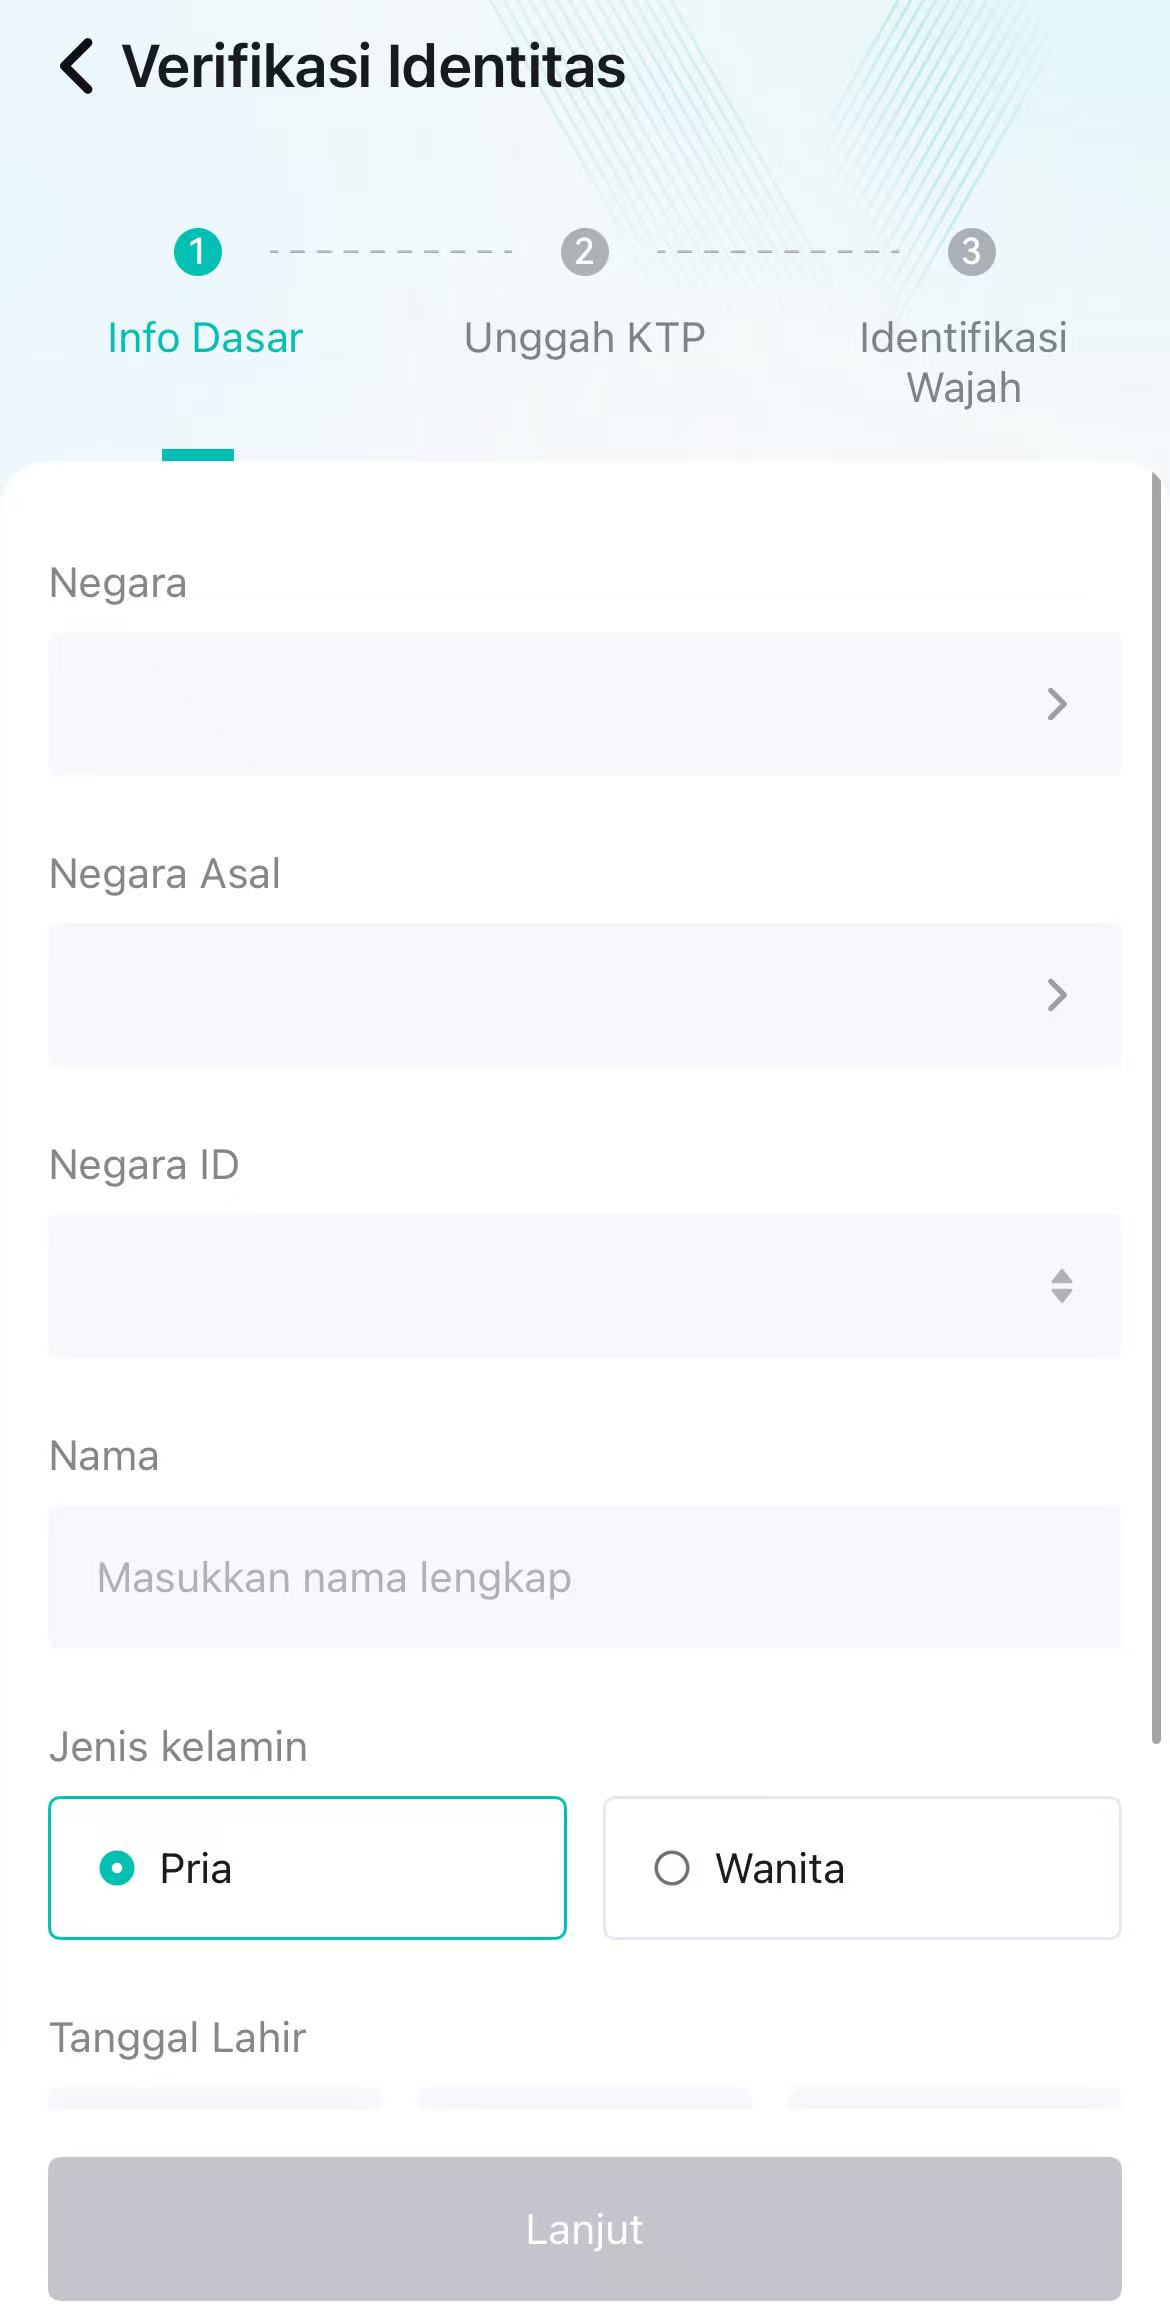Switch to the Info Dasar tab
This screenshot has width=1170, height=2315.
[205, 338]
